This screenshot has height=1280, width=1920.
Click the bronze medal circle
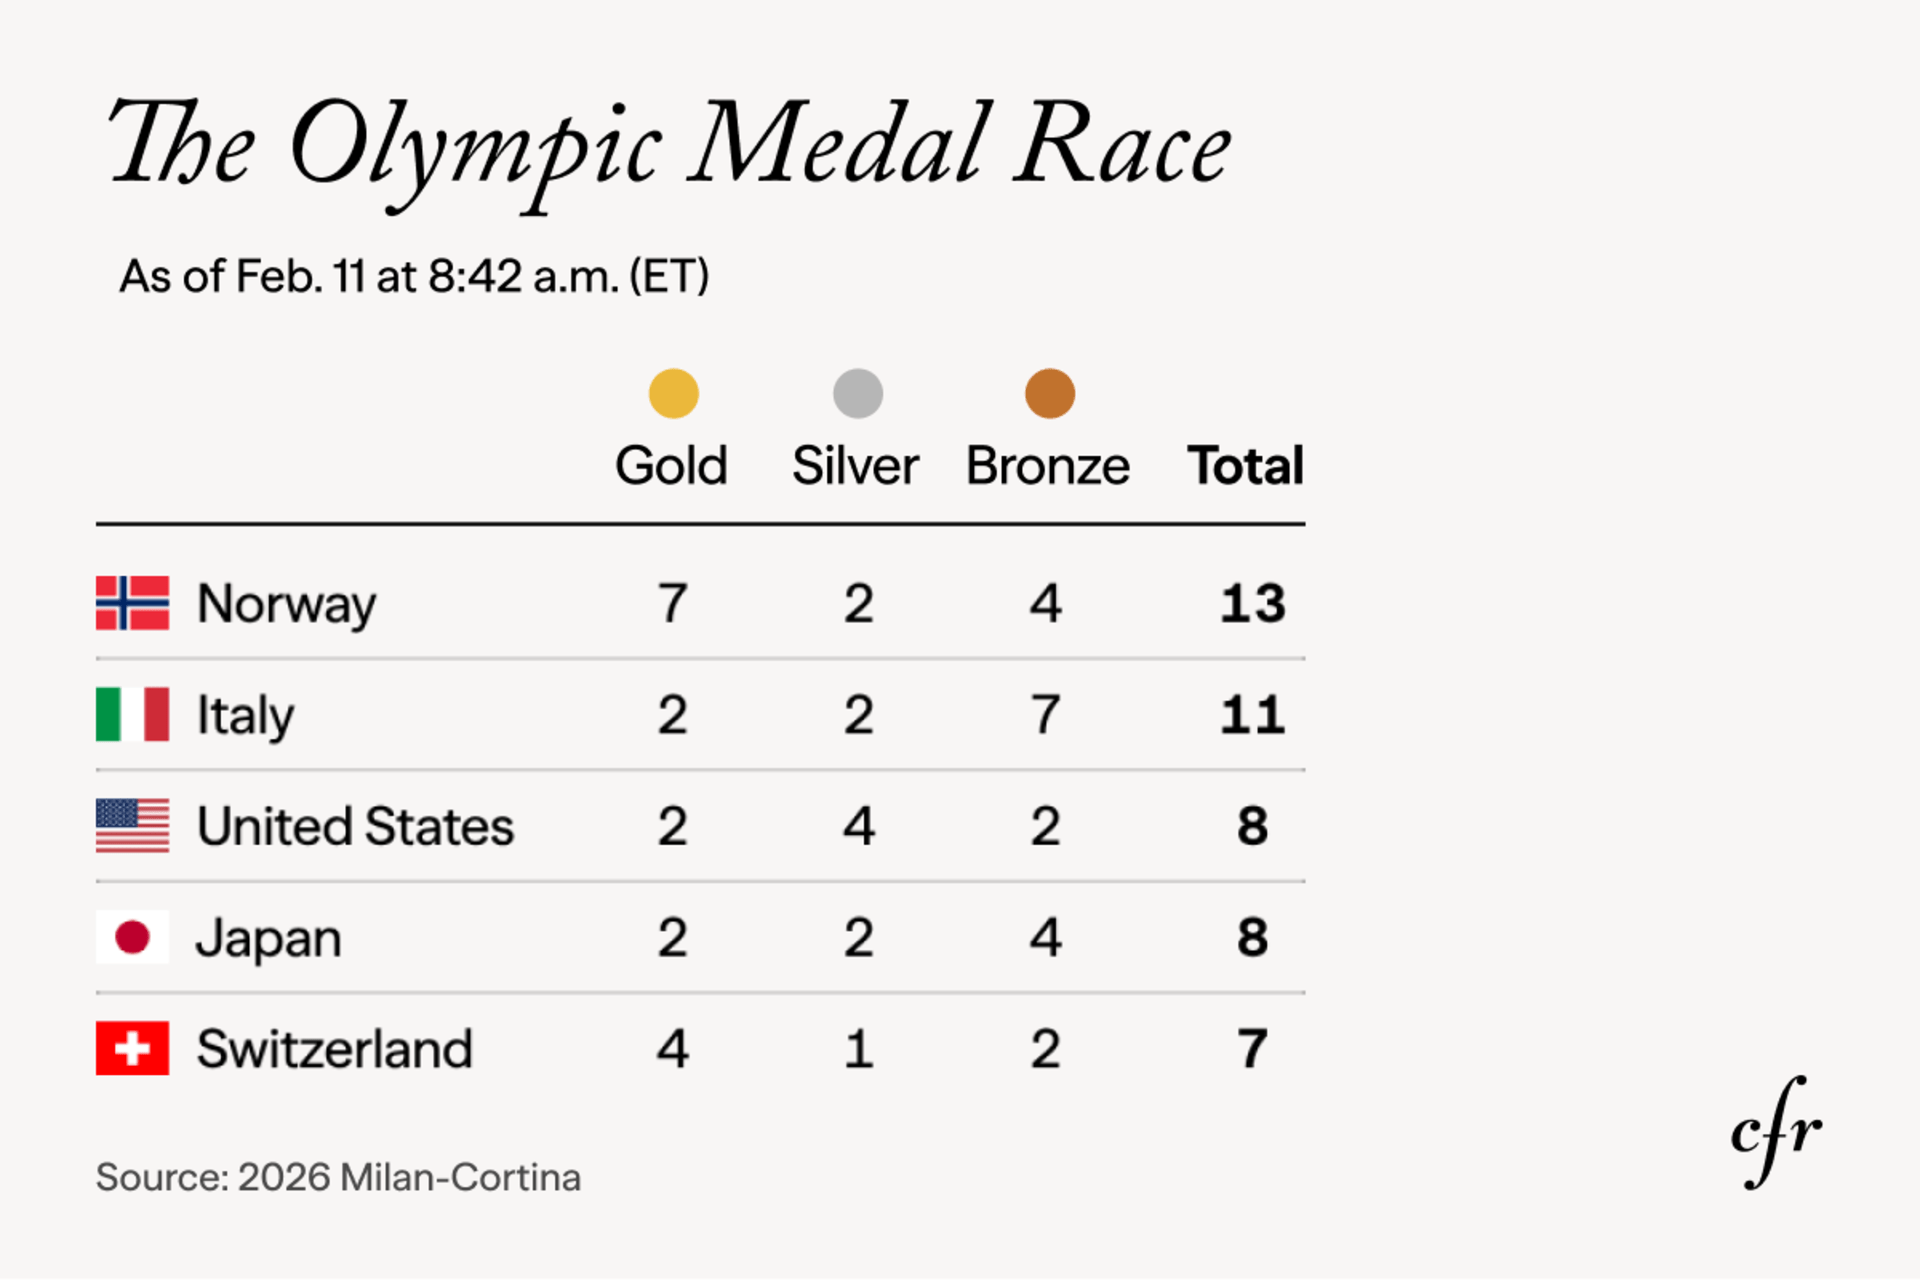(1049, 393)
